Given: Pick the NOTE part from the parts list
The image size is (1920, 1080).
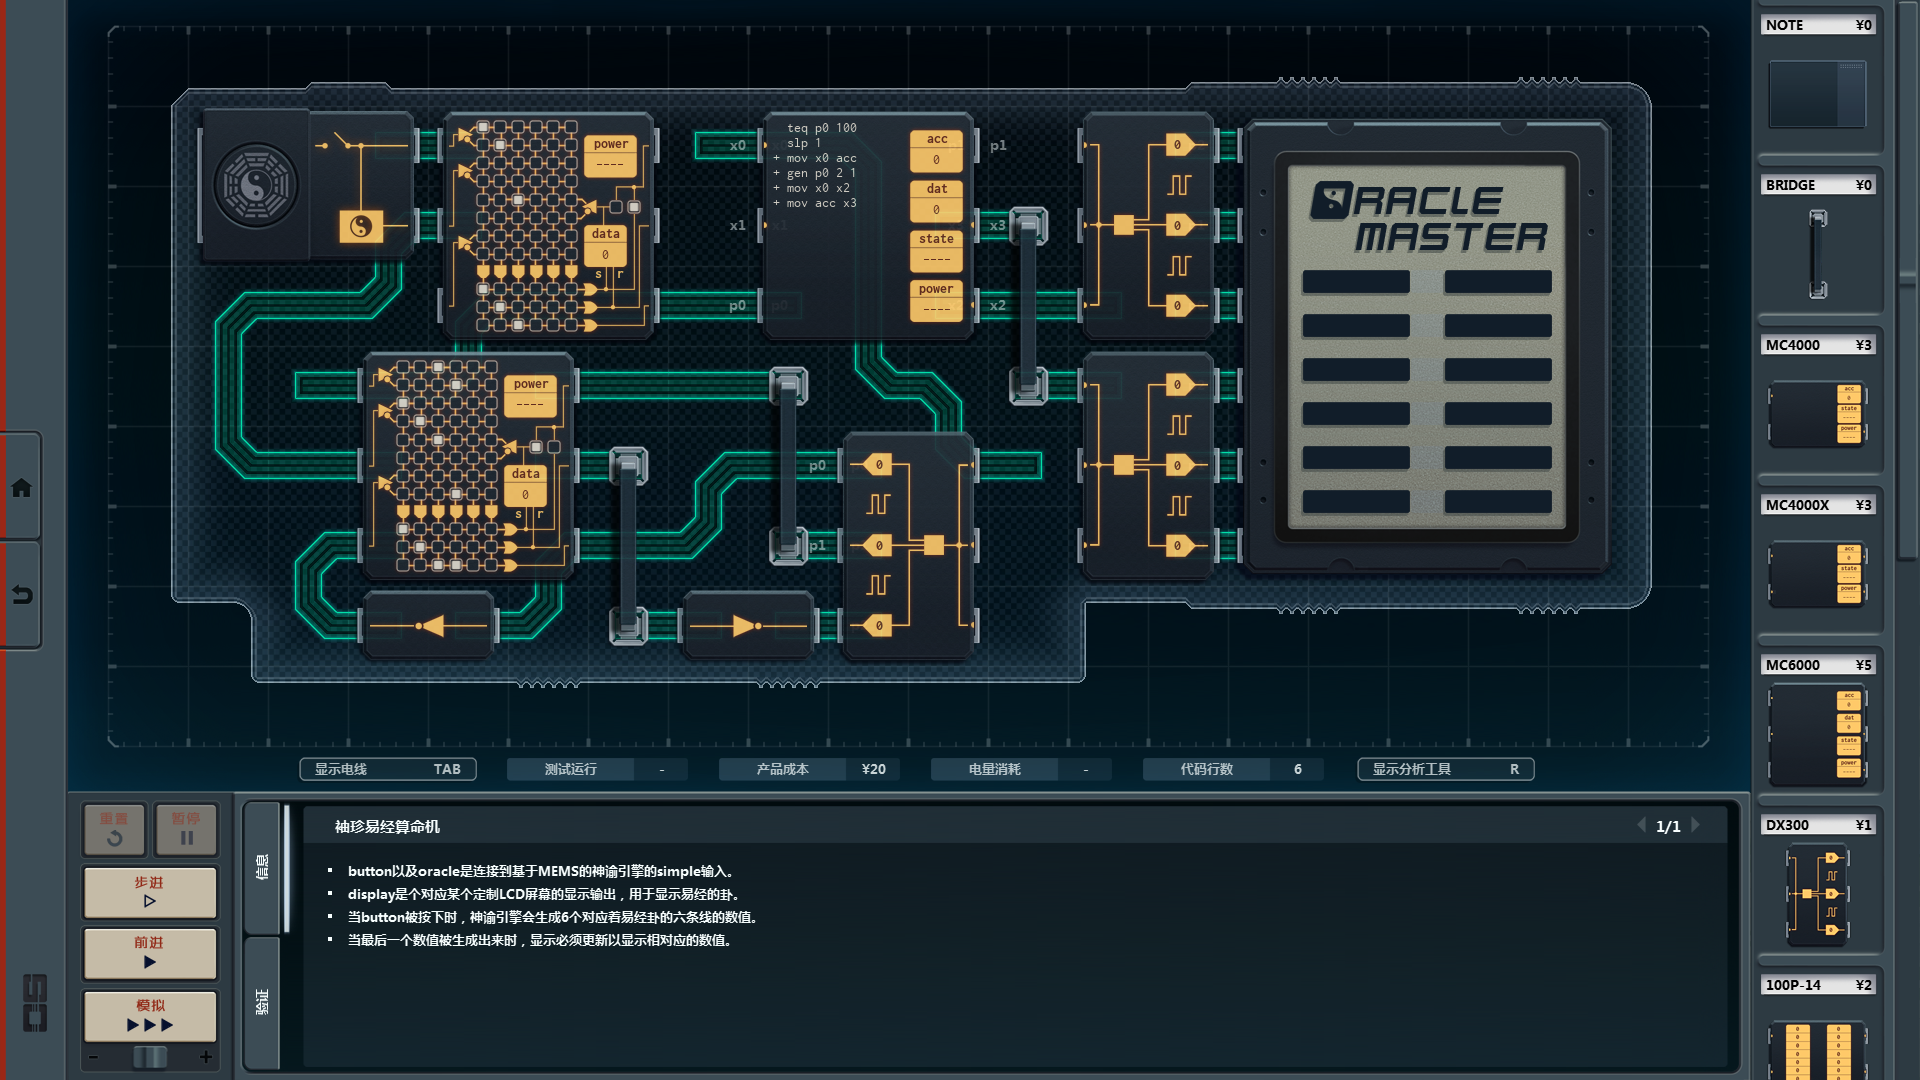Looking at the screenshot, I should (1817, 93).
